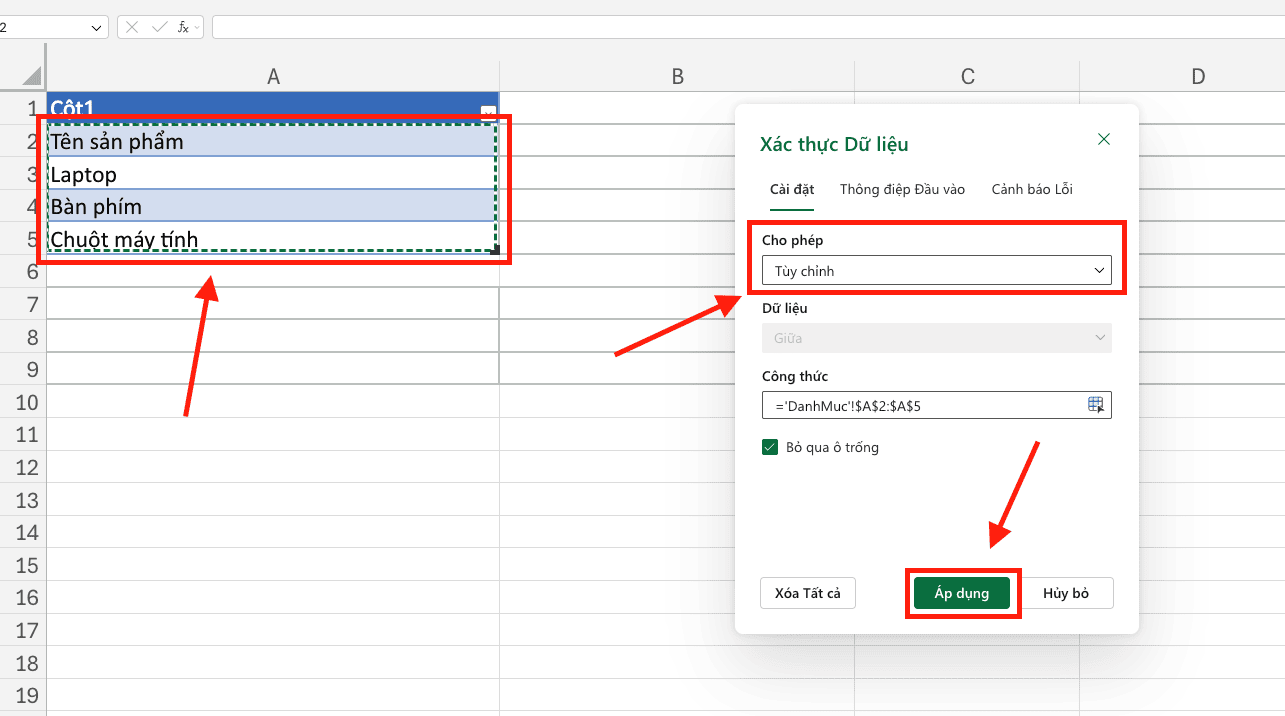This screenshot has height=716, width=1285.
Task: Select cell containing Bàn phím
Action: (x=272, y=207)
